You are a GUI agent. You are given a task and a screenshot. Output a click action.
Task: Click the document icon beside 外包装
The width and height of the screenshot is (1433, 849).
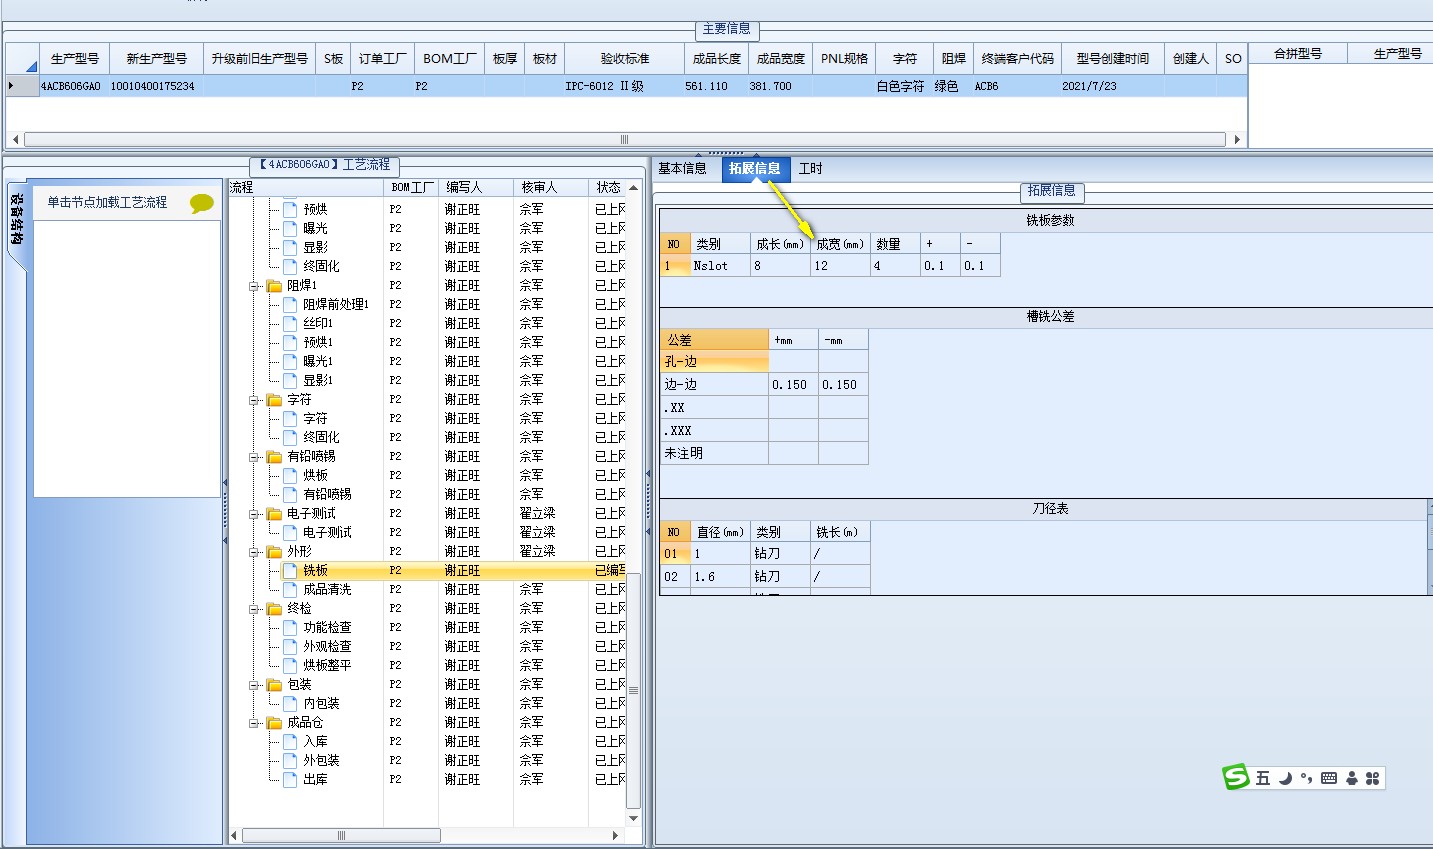[x=290, y=761]
